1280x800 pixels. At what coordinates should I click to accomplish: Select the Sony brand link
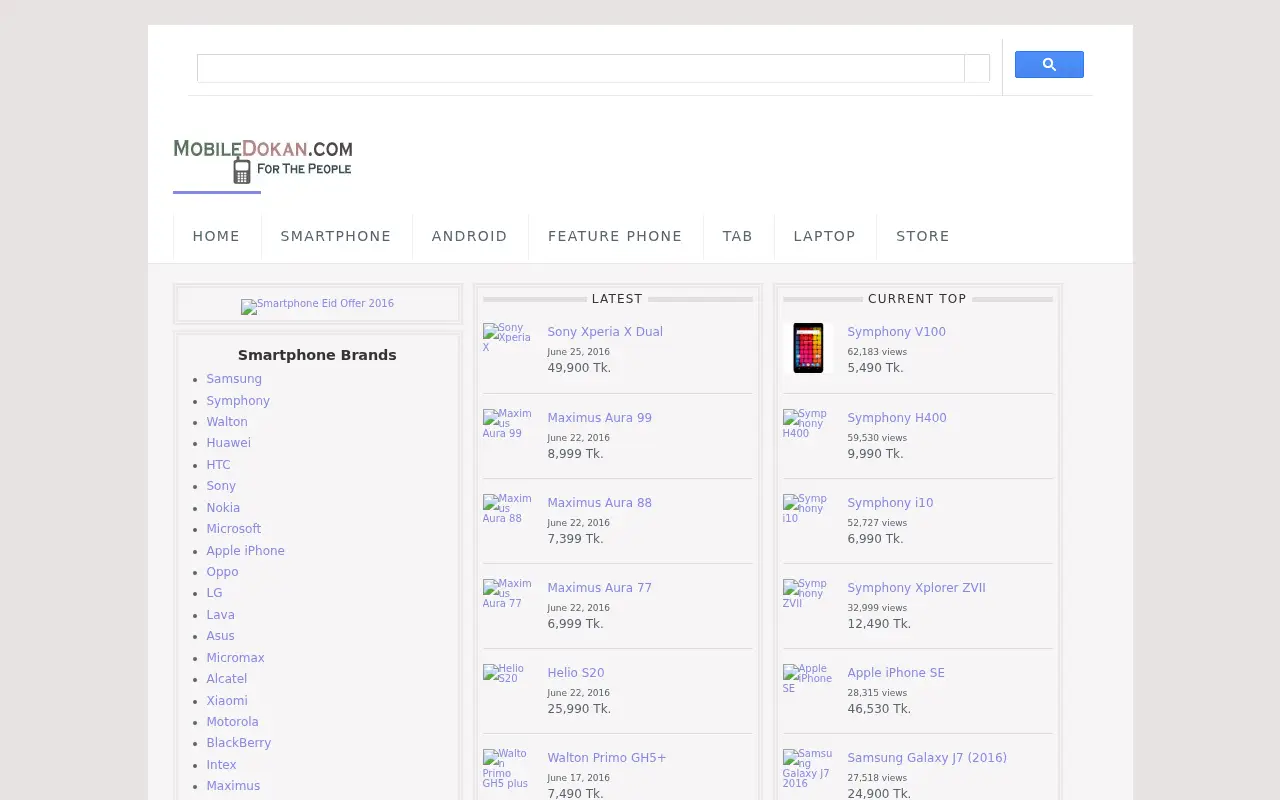point(221,486)
